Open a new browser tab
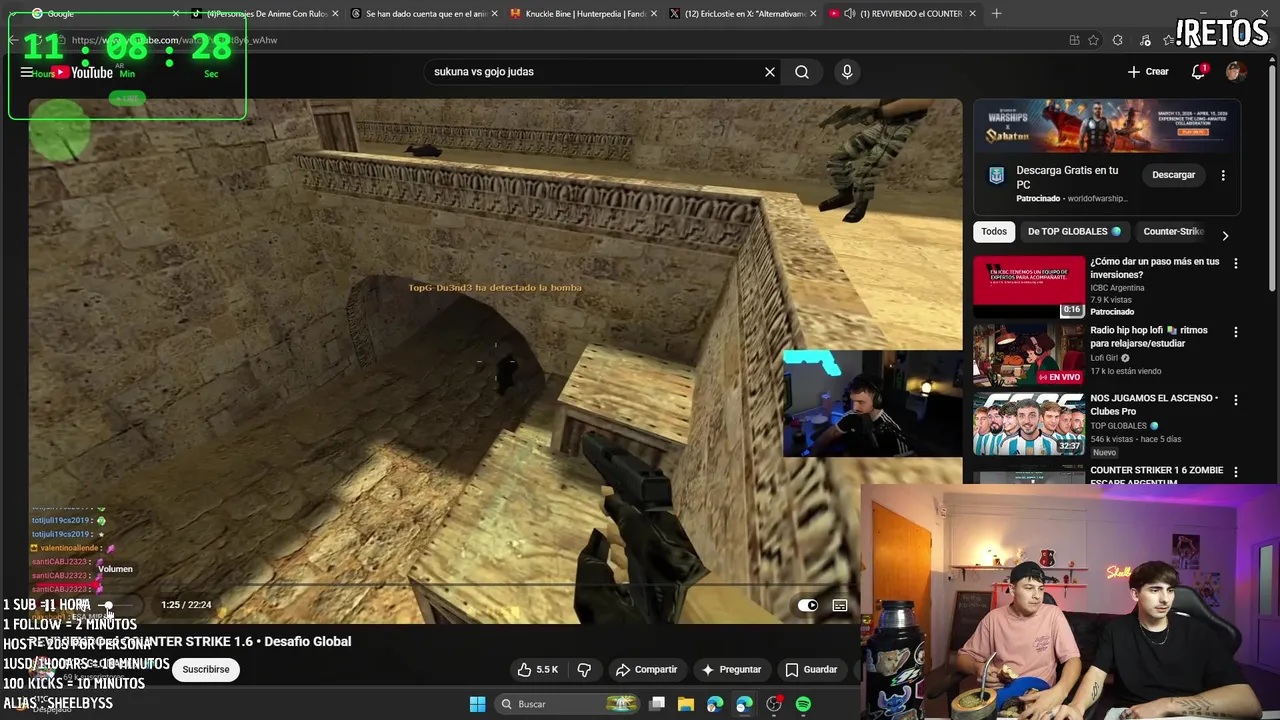 996,14
